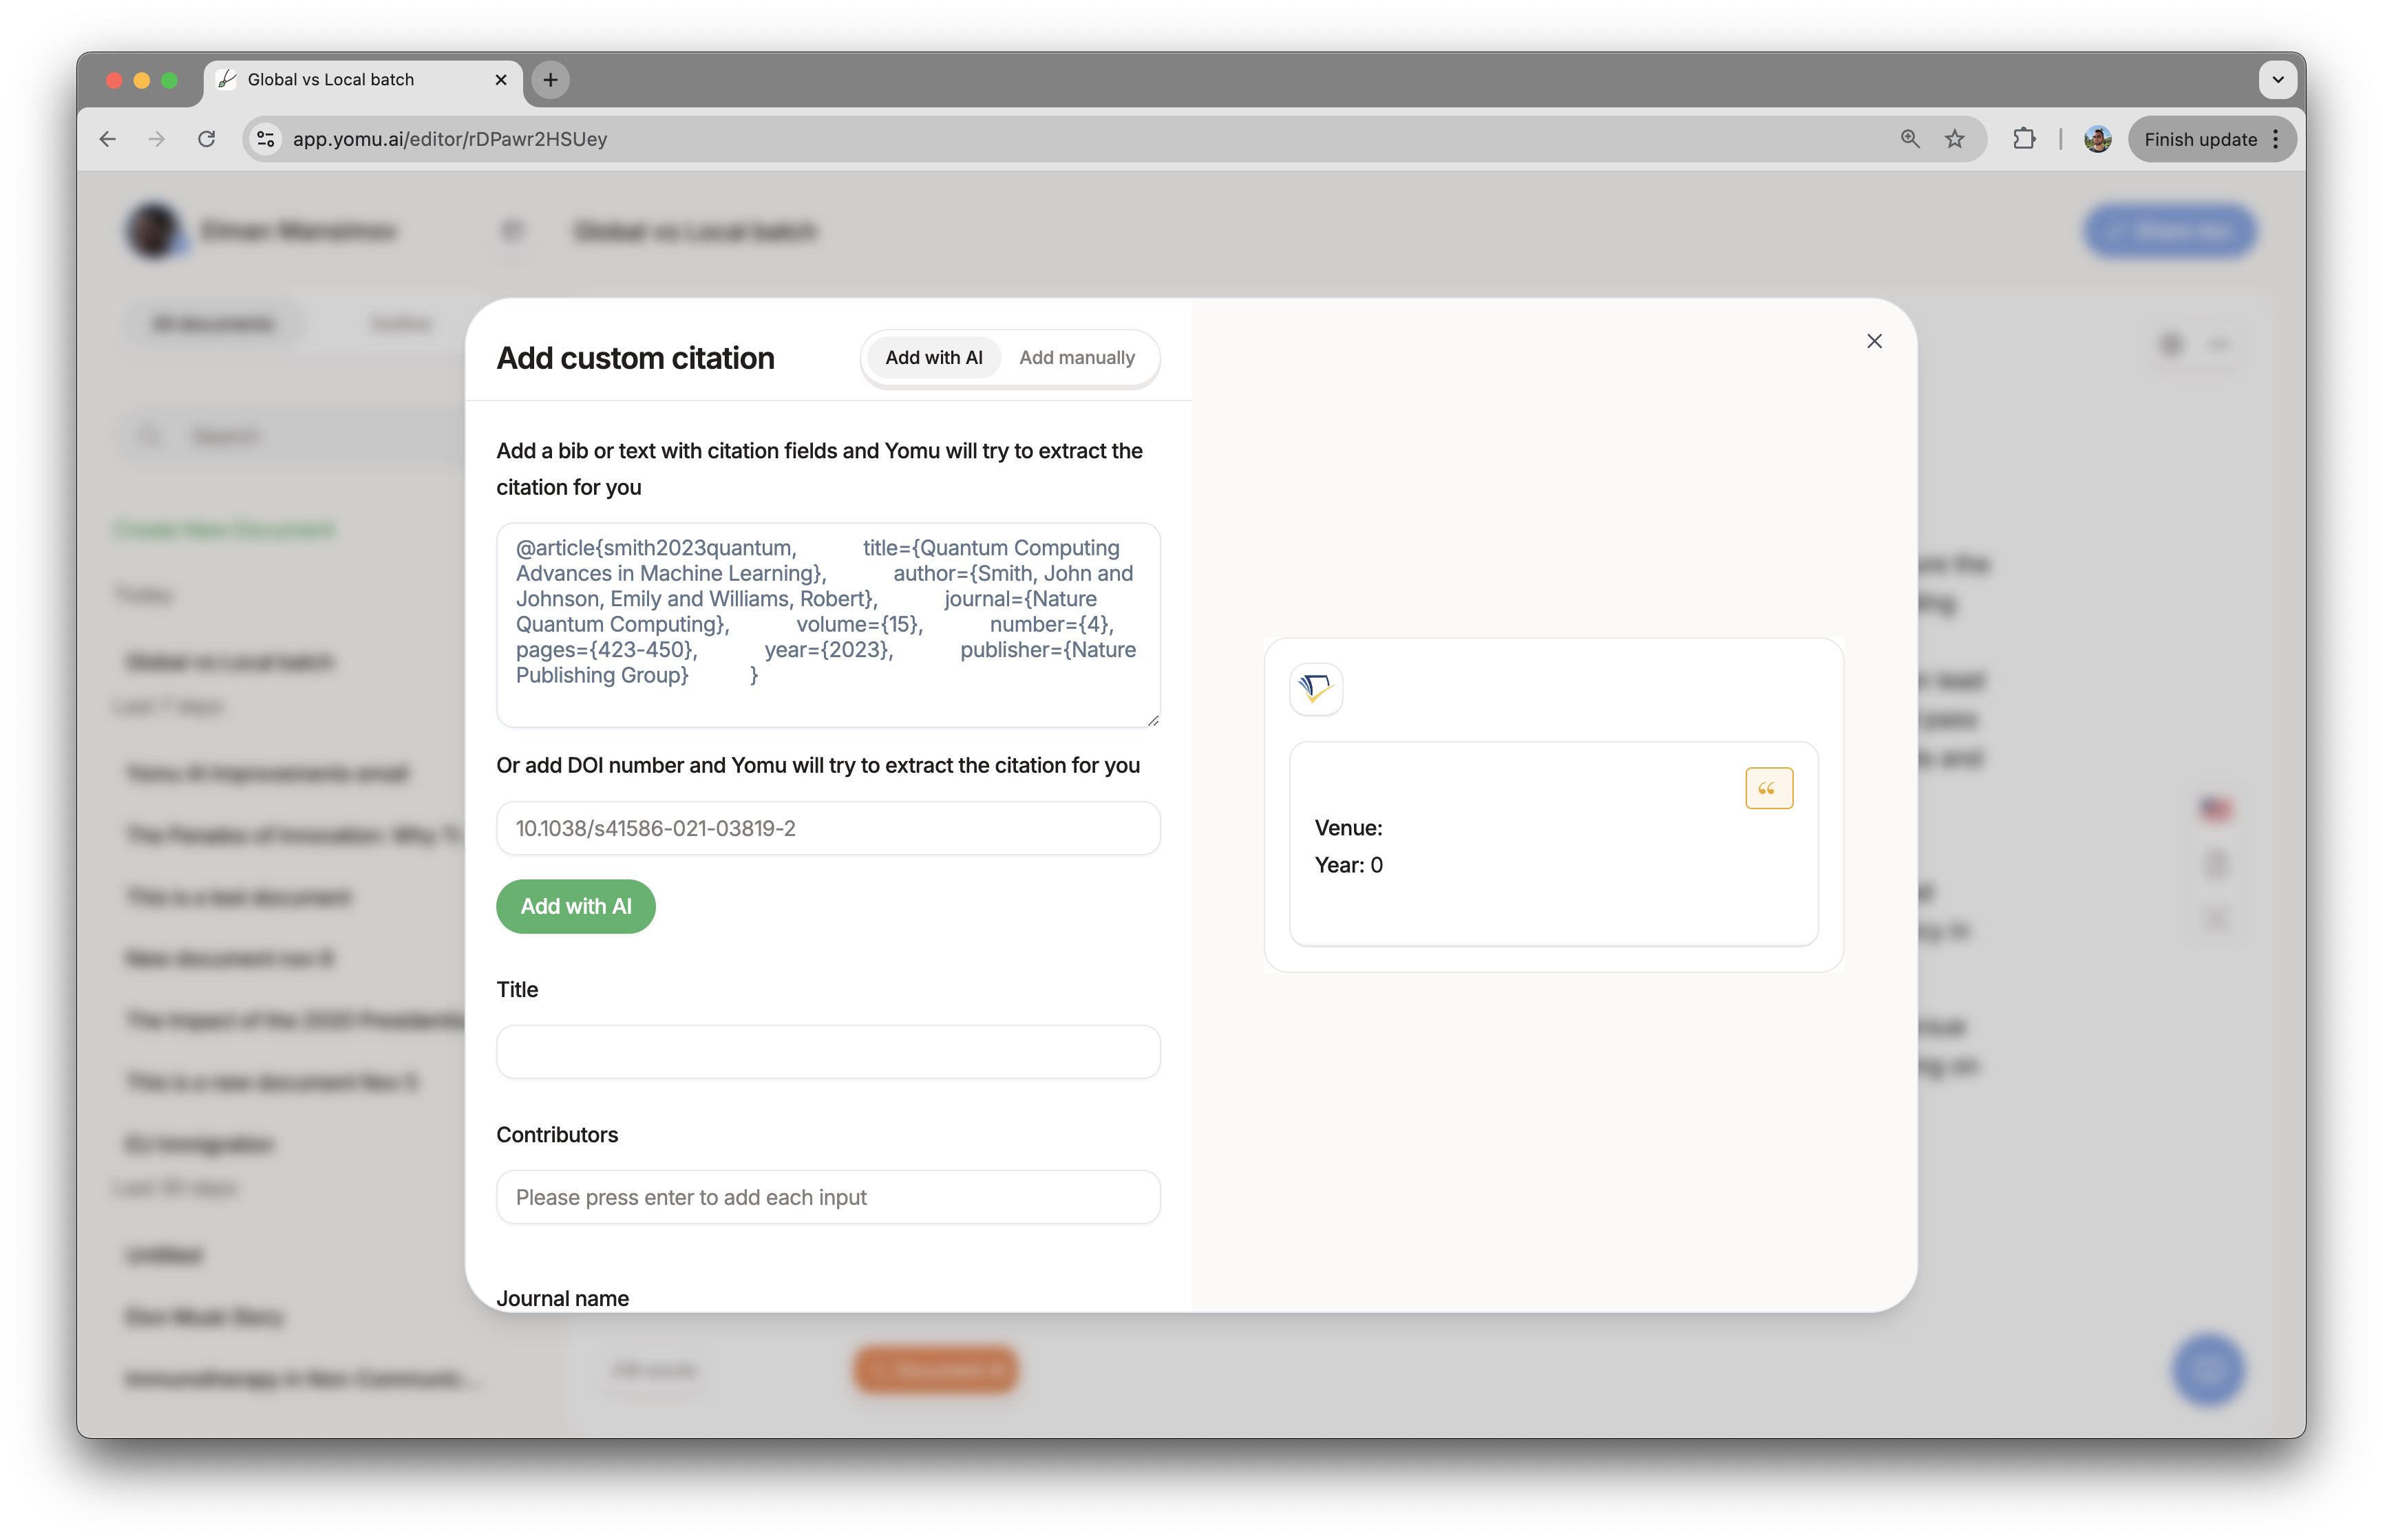Switch to Add manually tab

[x=1075, y=356]
